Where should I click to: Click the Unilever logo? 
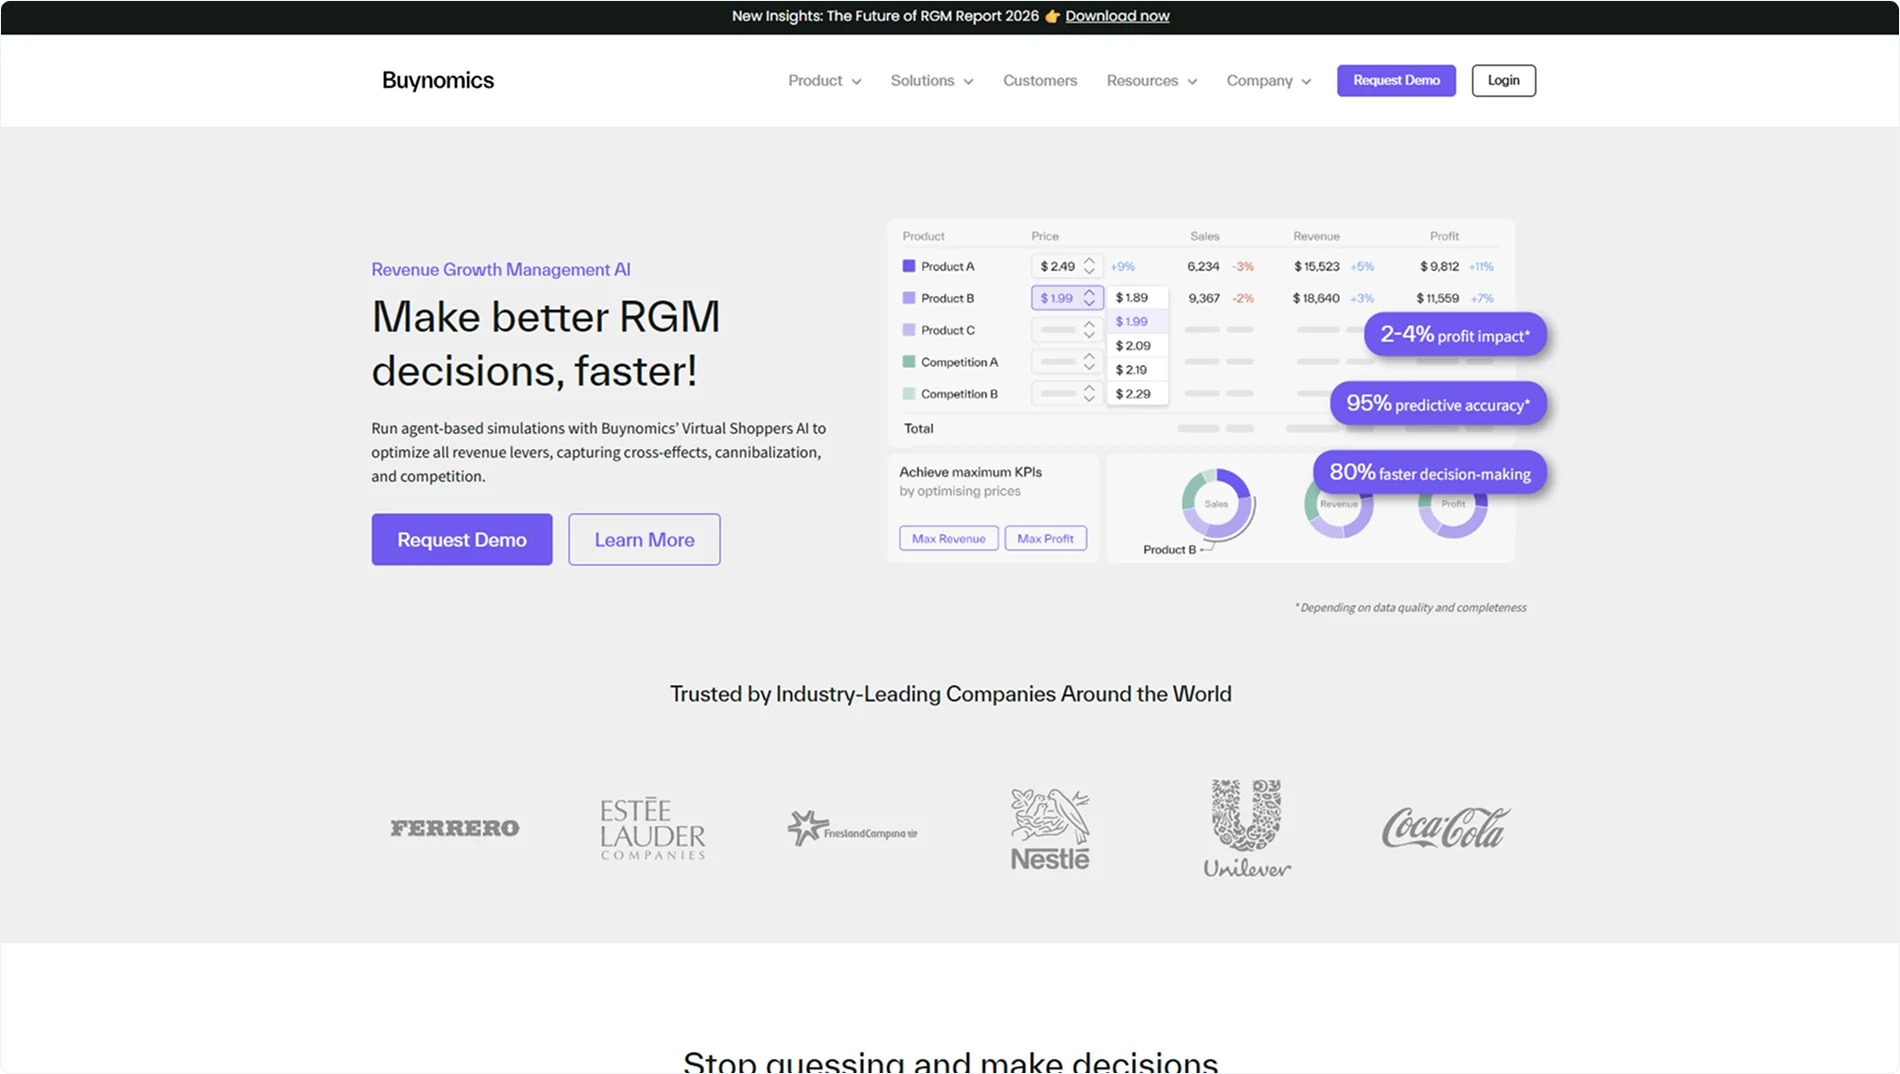[x=1247, y=829]
